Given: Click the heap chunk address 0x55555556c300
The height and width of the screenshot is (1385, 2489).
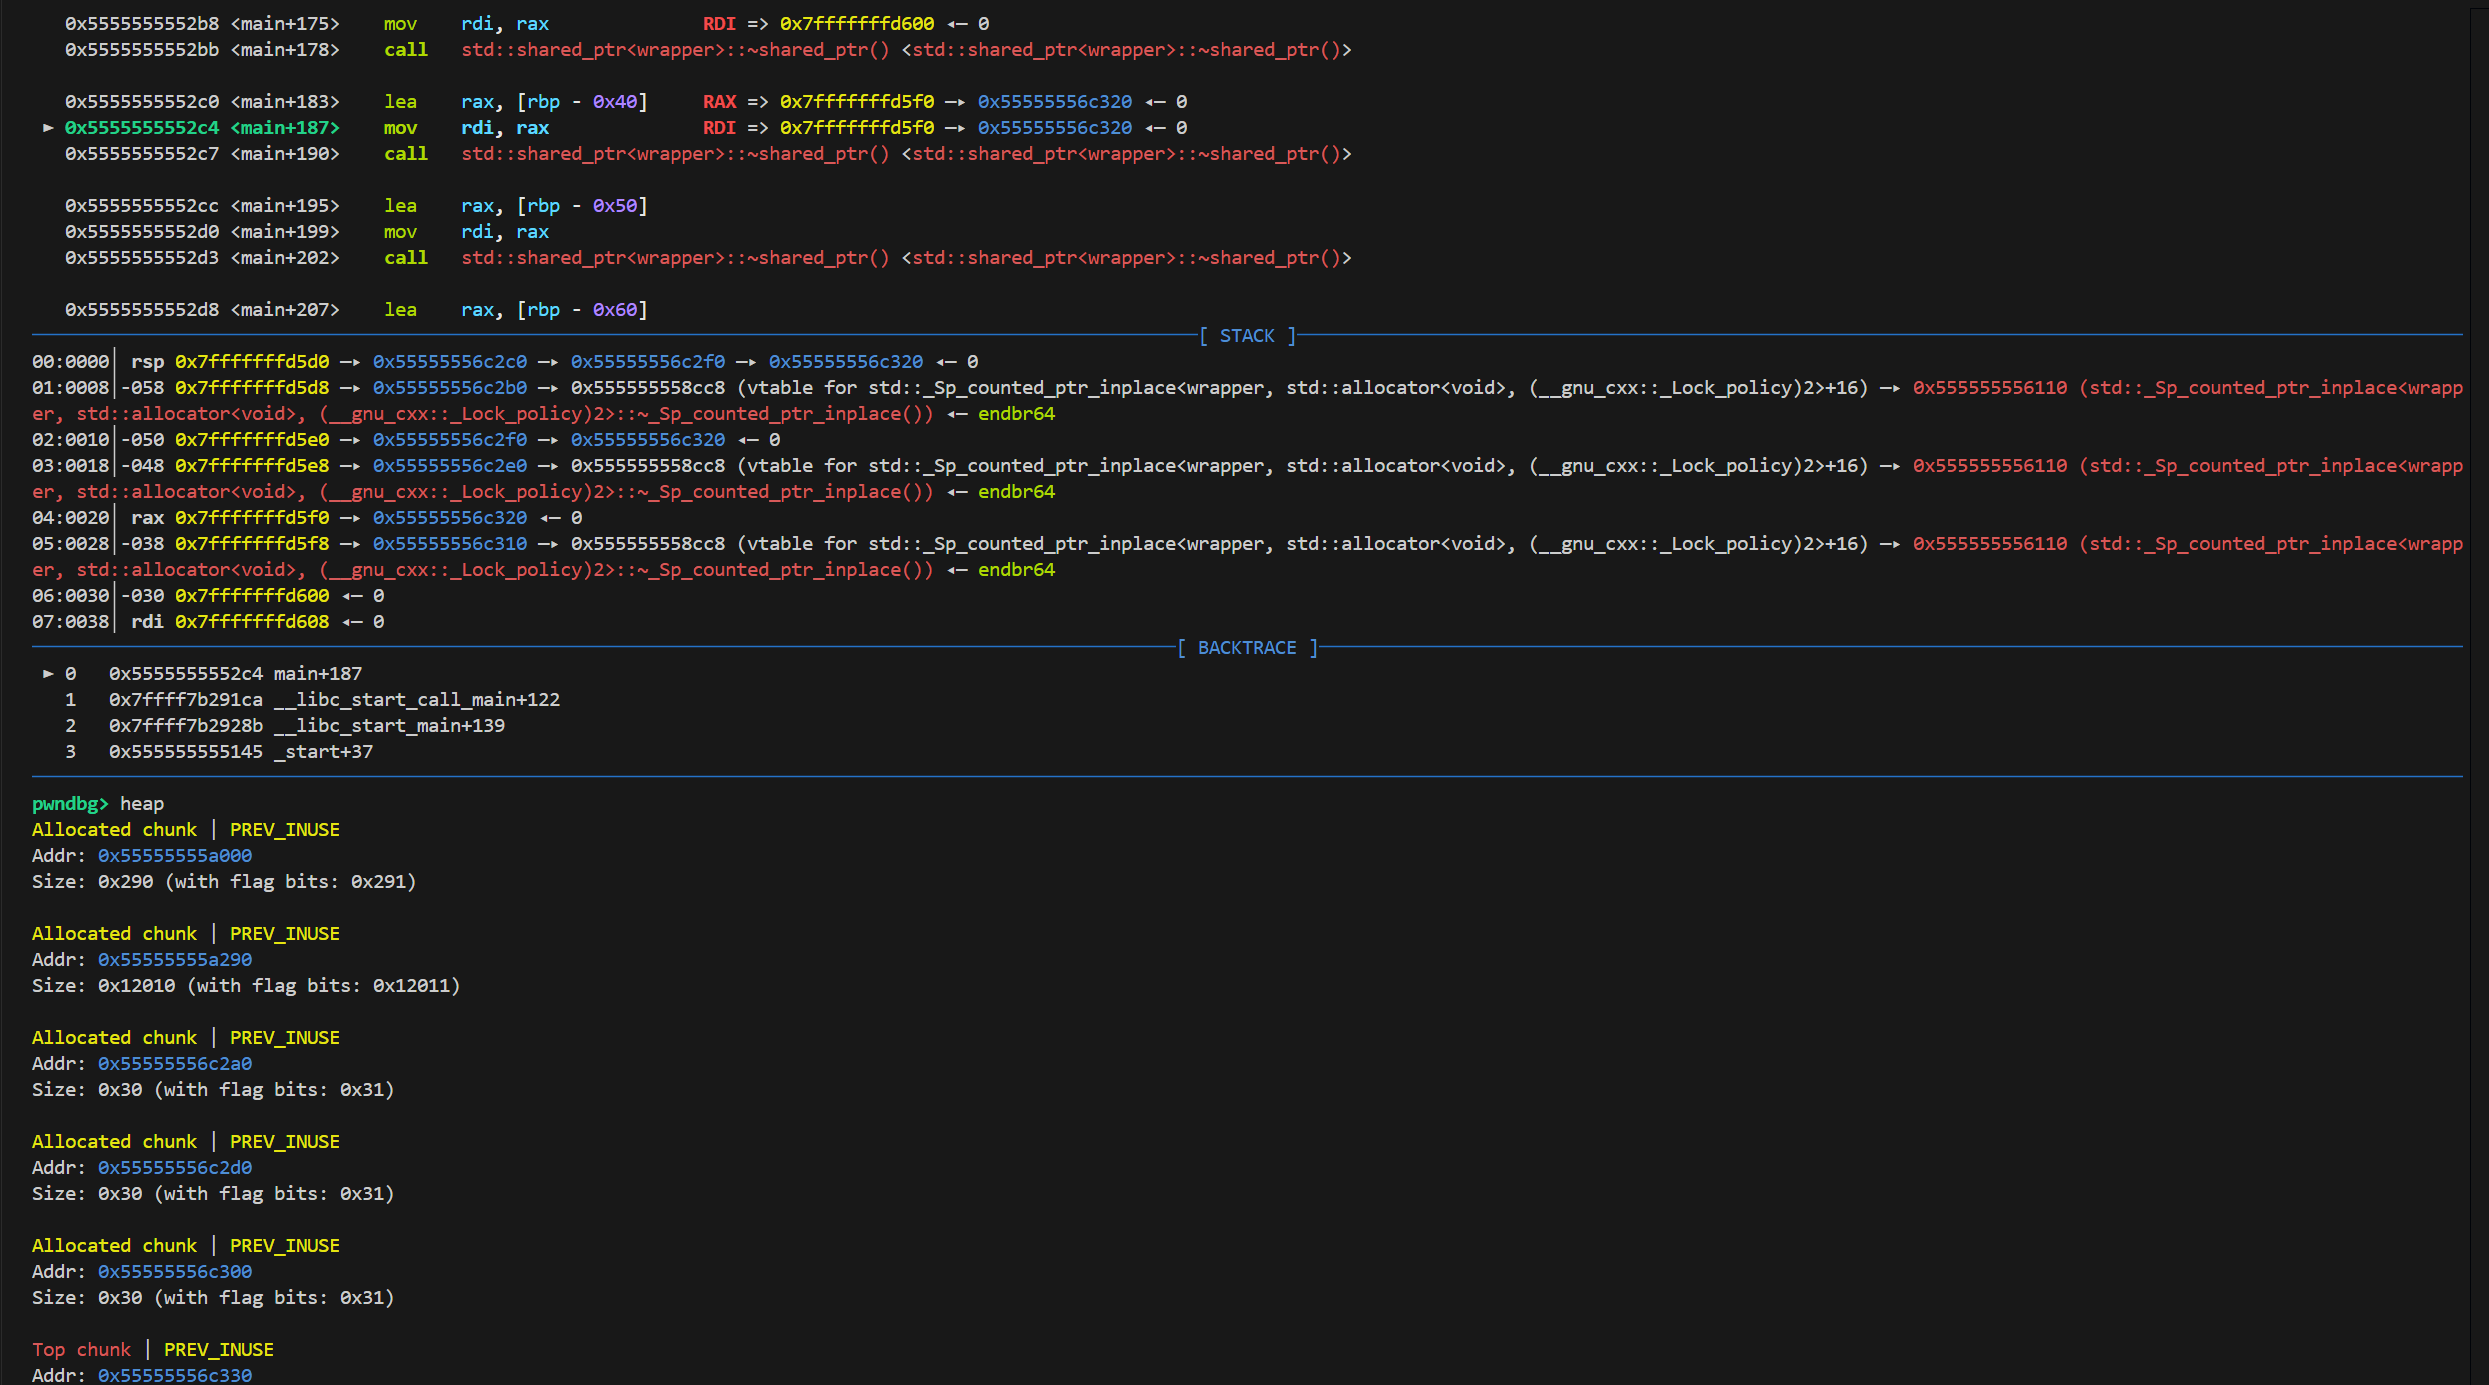Looking at the screenshot, I should pos(175,1272).
